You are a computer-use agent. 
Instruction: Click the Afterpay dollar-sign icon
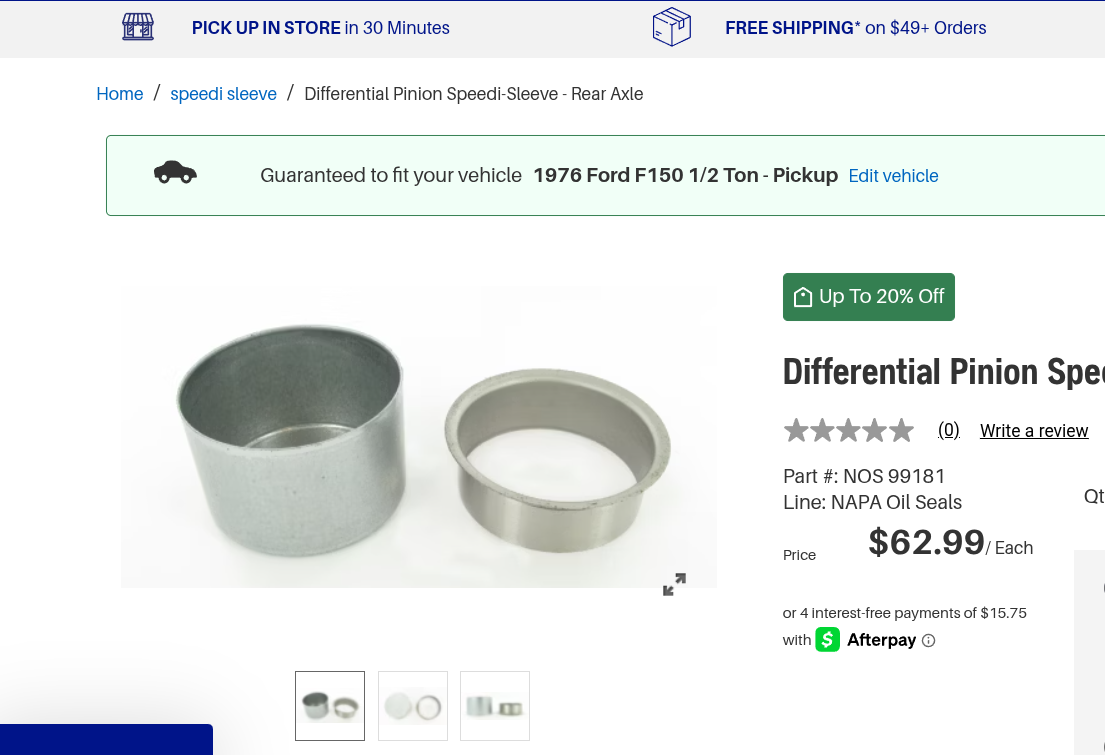pyautogui.click(x=827, y=639)
